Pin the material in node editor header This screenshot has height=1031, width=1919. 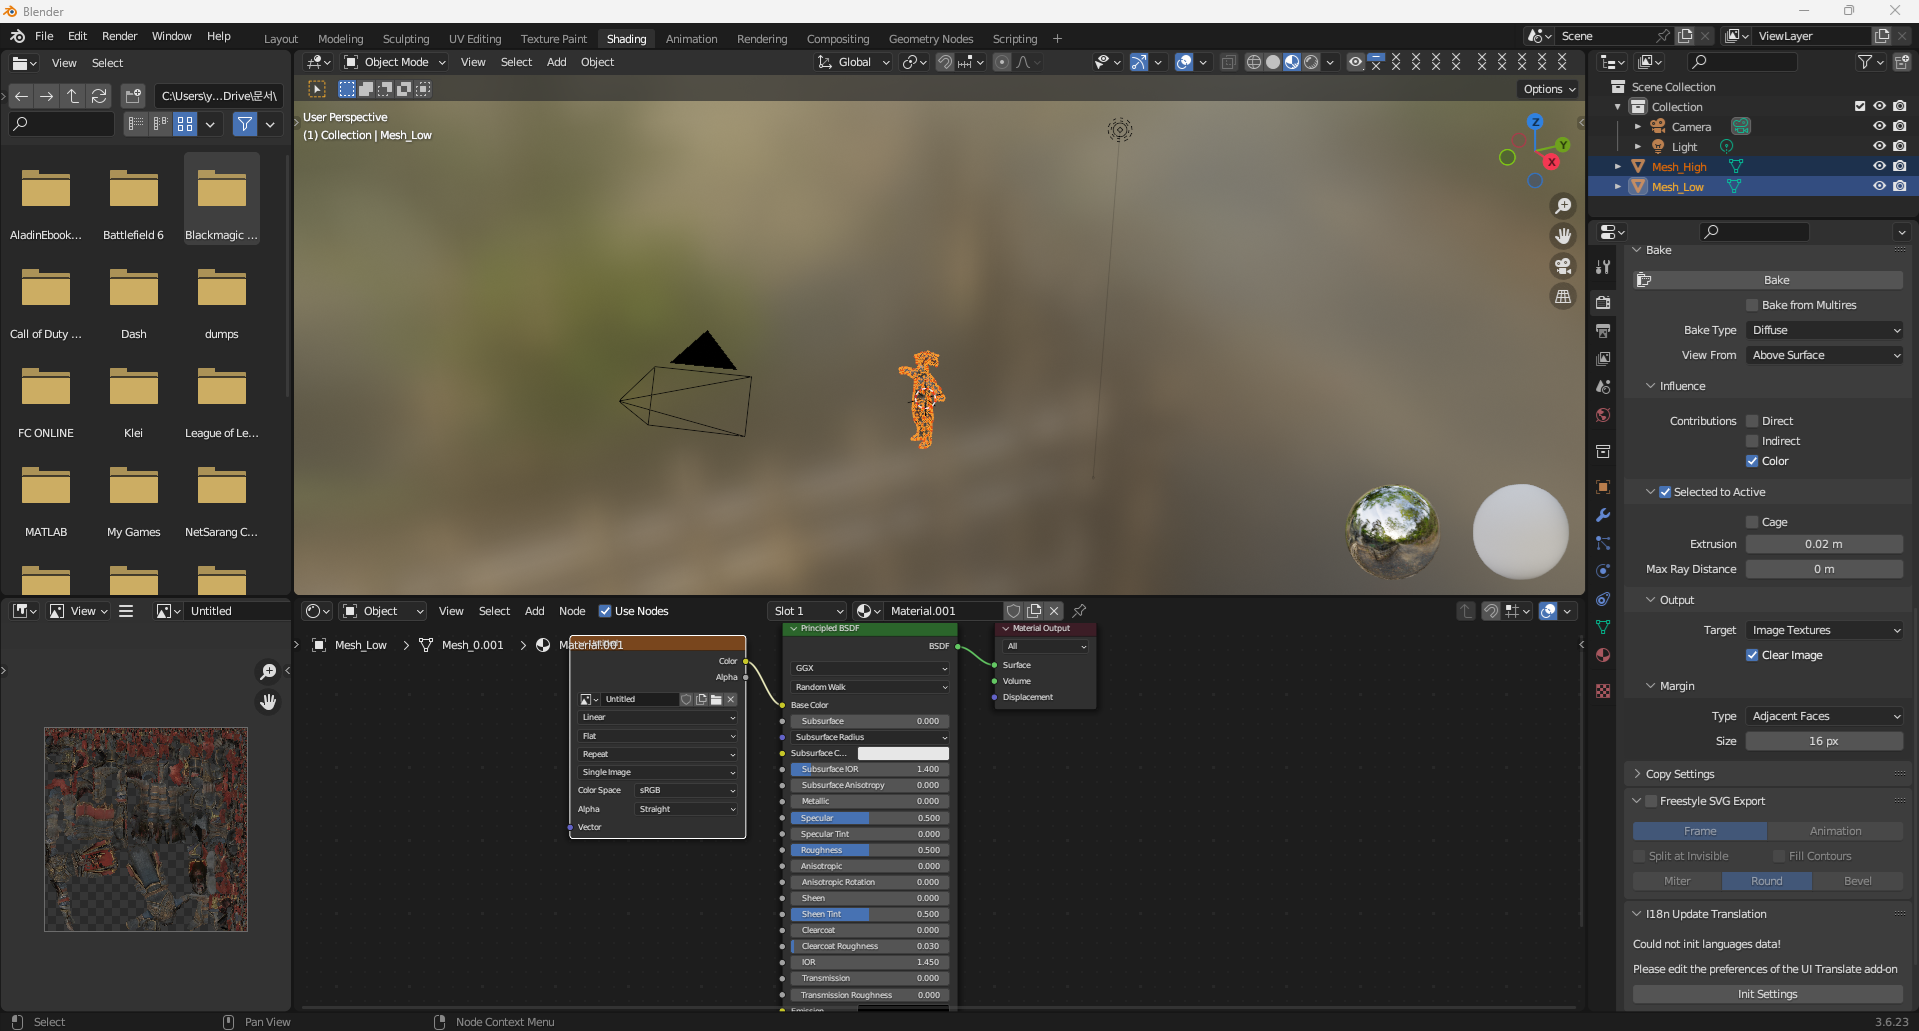click(x=1079, y=611)
